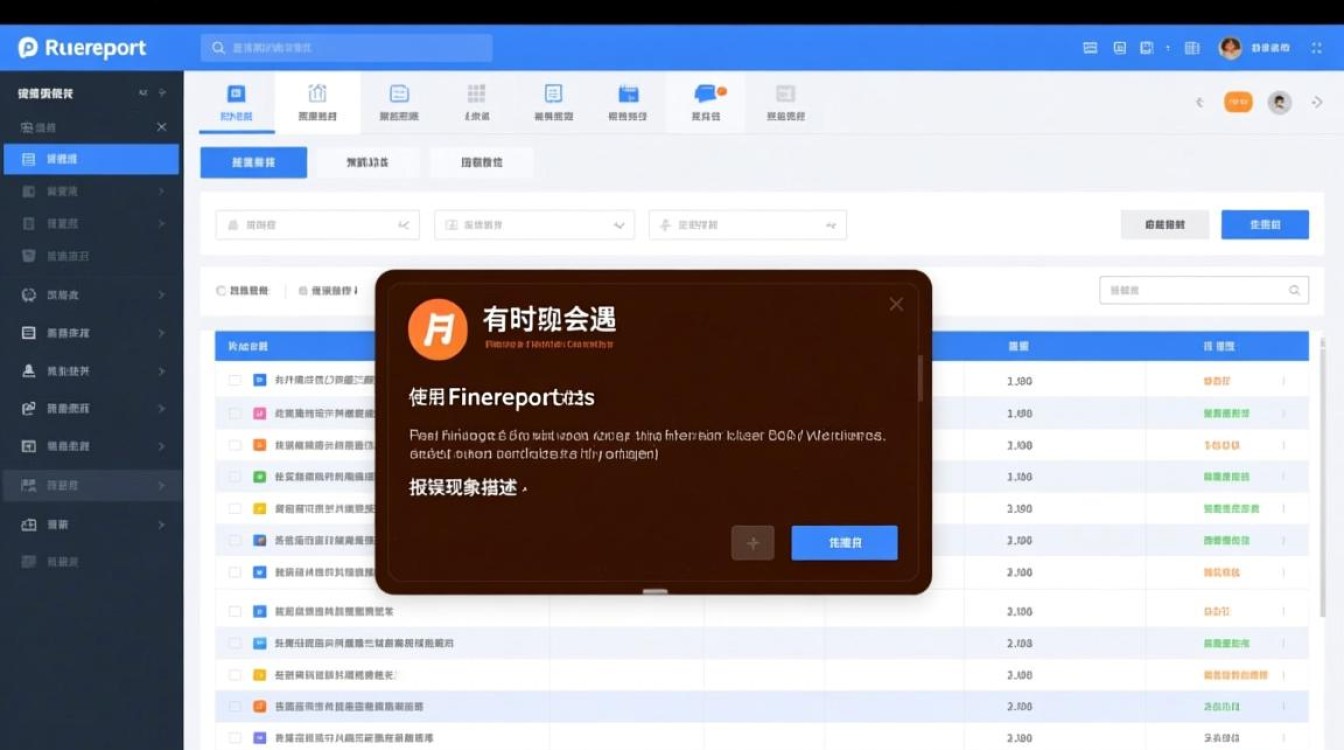This screenshot has height=750, width=1344.
Task: Tick the small checkbox option next to the radio
Action: [x=302, y=291]
